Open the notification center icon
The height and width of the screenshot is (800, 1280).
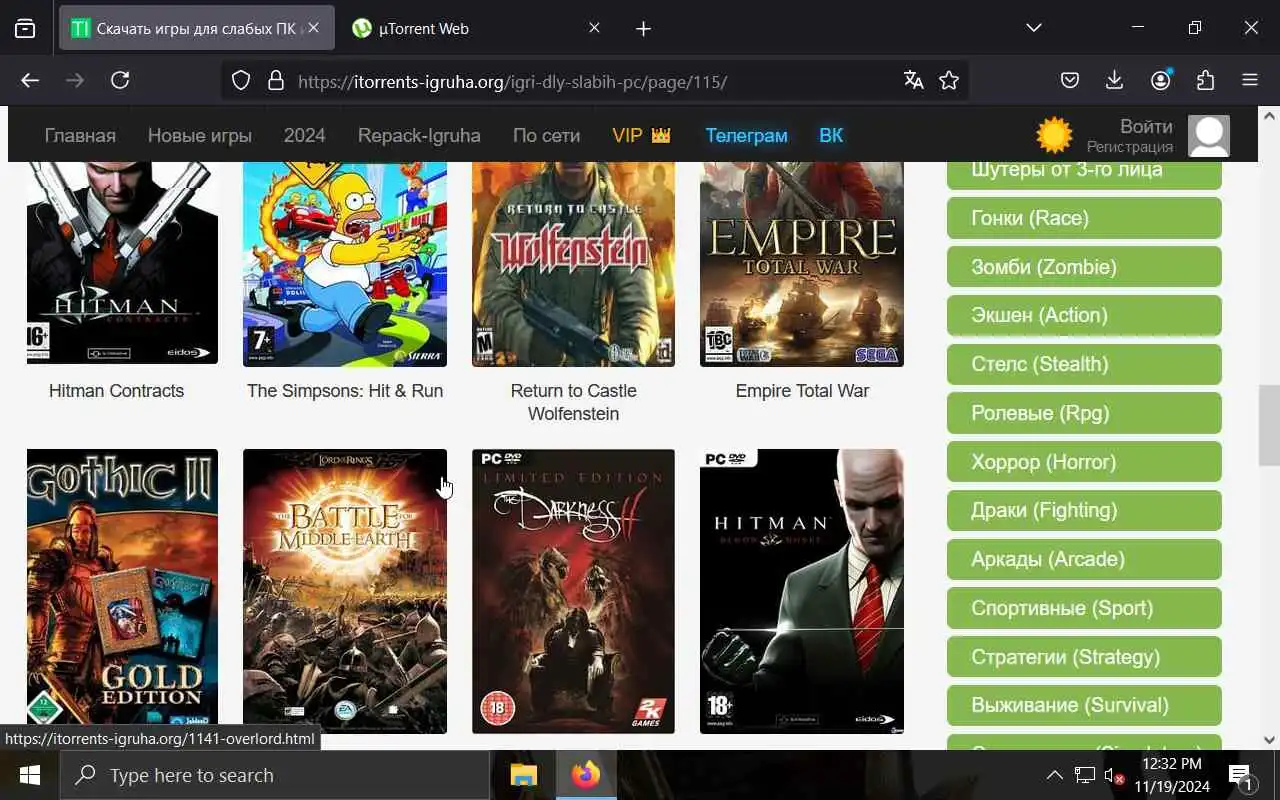(x=1240, y=775)
